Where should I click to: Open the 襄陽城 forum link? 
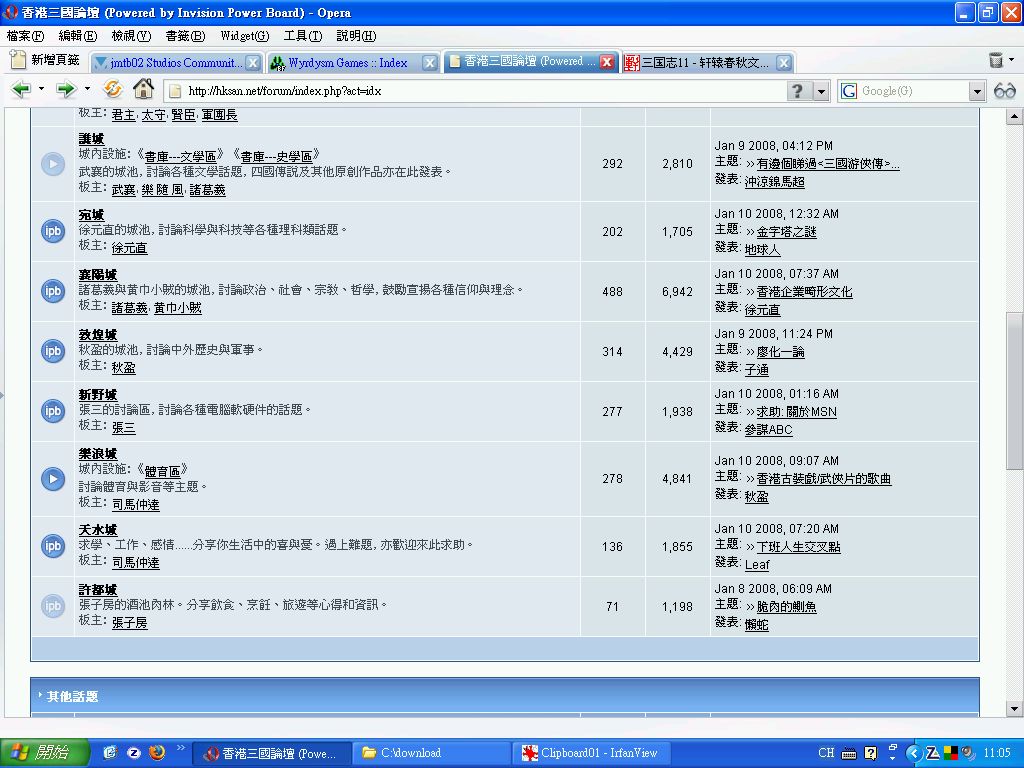[98, 275]
